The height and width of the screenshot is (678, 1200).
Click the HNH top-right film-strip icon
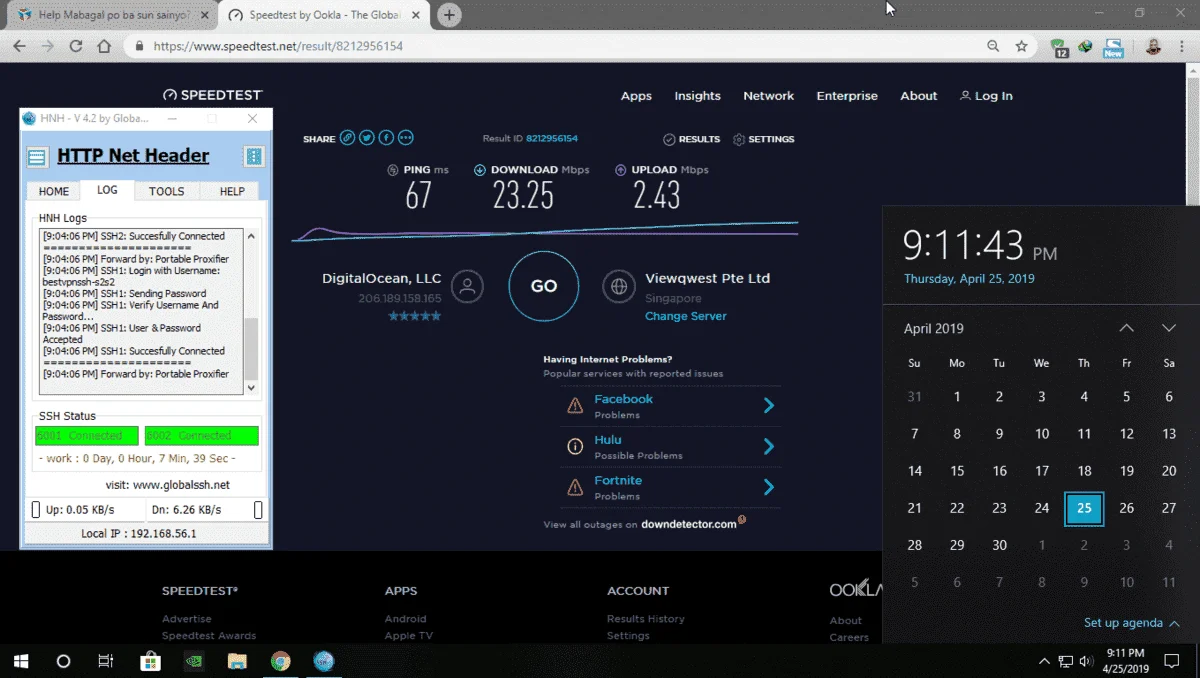coord(254,156)
